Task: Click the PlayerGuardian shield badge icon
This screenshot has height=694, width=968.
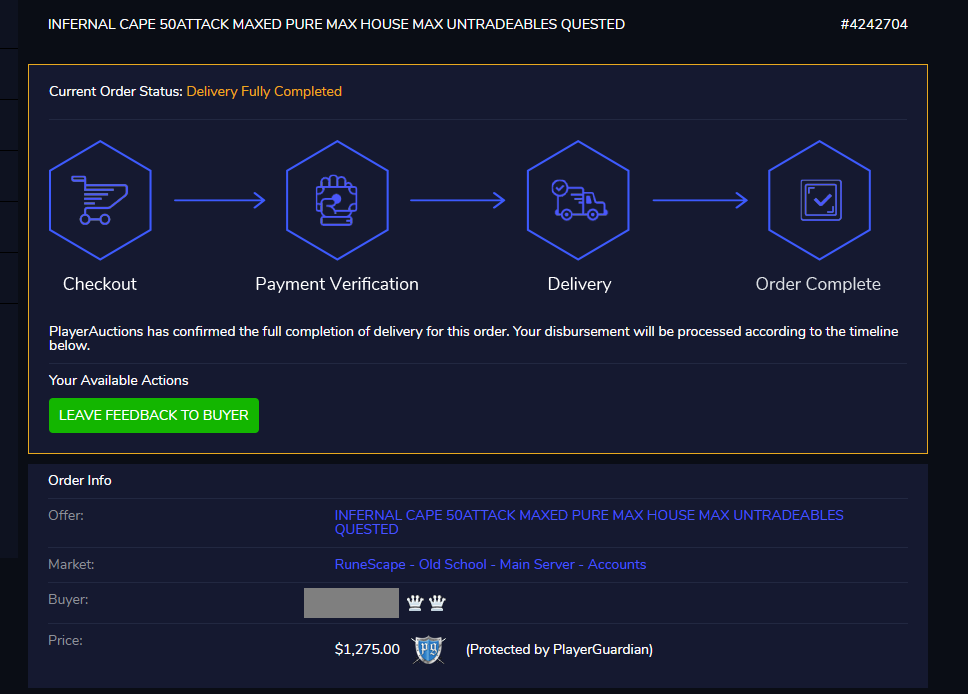Action: (x=428, y=650)
